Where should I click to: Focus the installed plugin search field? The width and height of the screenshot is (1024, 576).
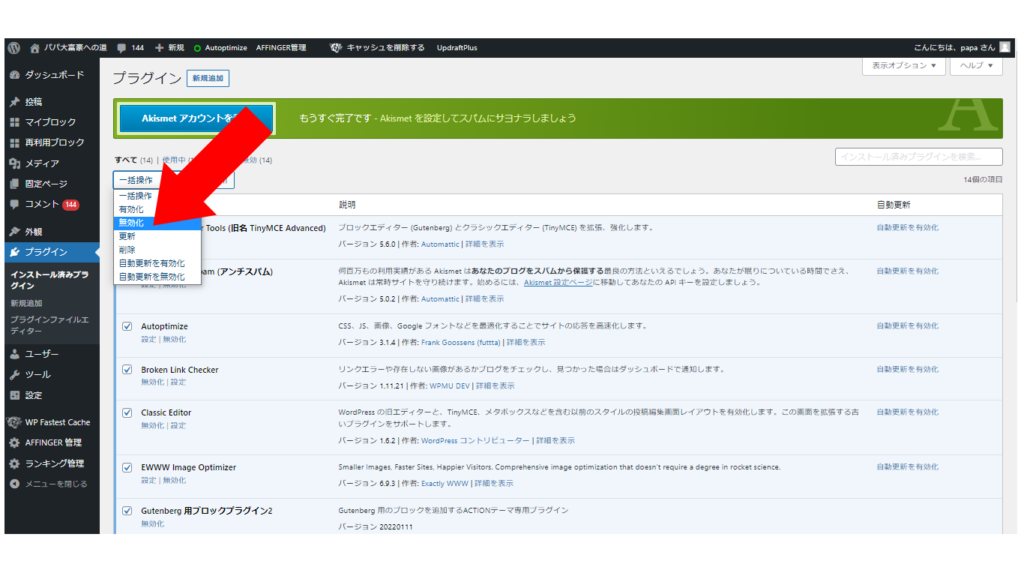[918, 157]
